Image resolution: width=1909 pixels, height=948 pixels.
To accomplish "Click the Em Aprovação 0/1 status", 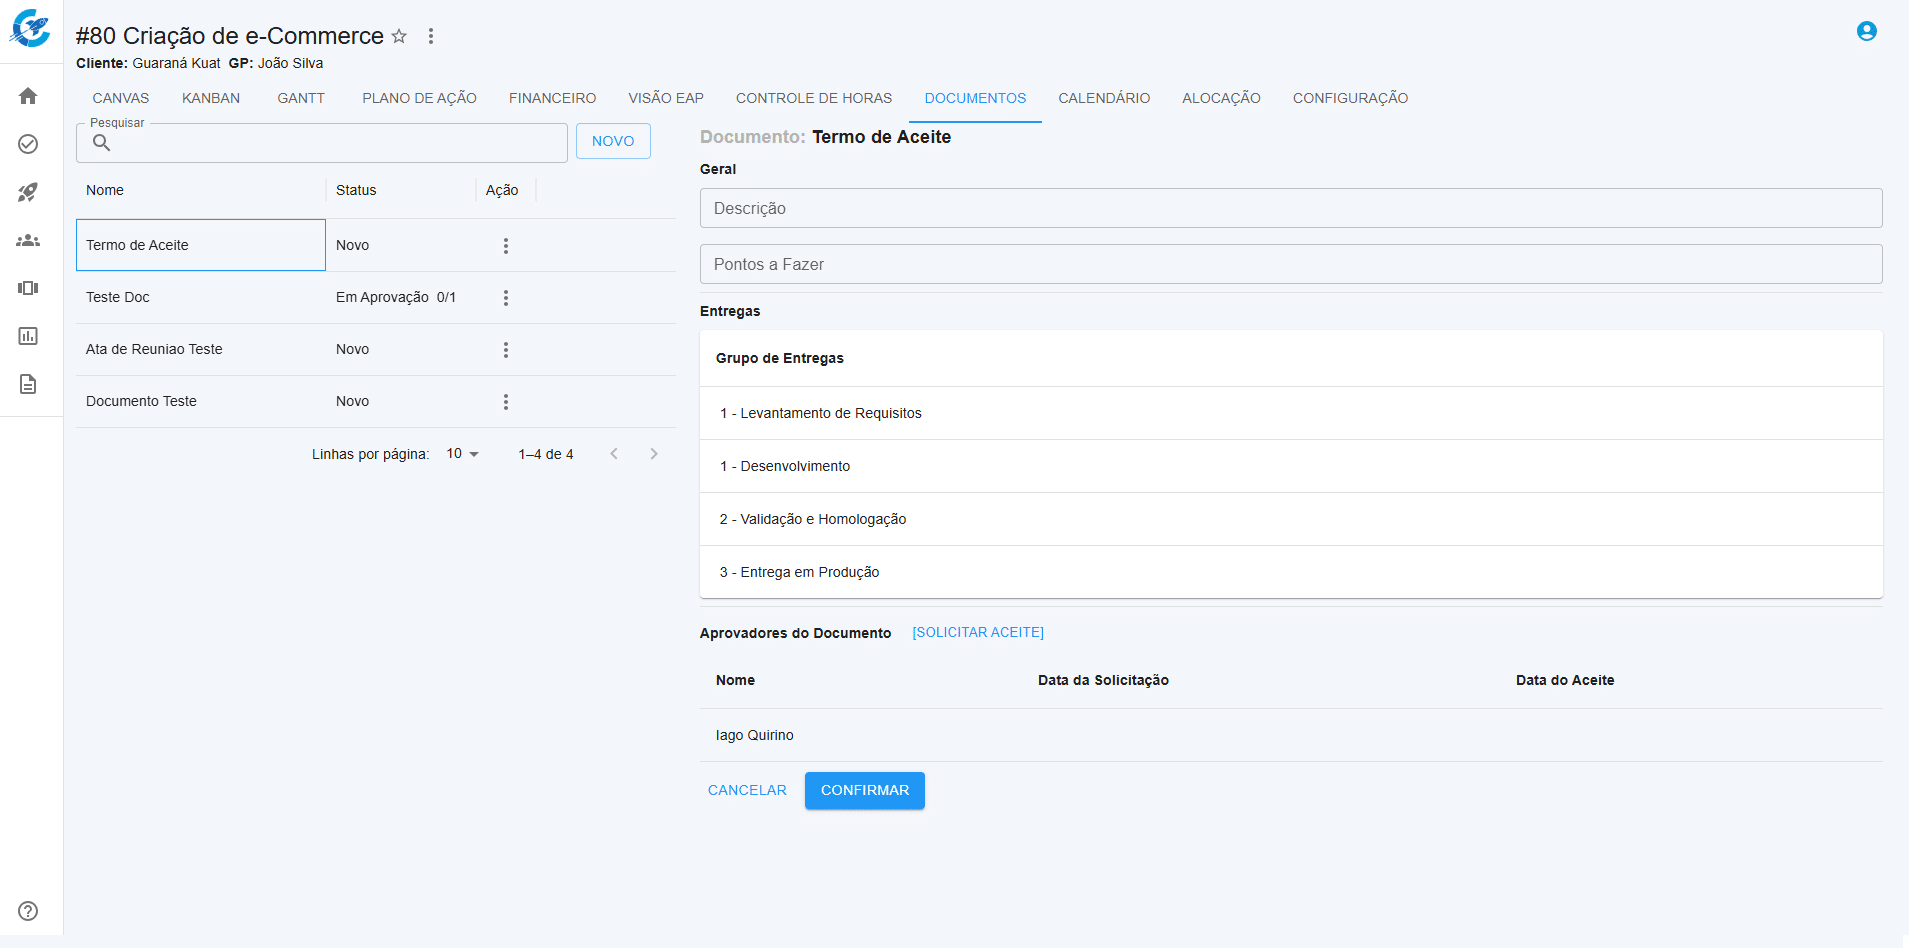I will (x=396, y=297).
